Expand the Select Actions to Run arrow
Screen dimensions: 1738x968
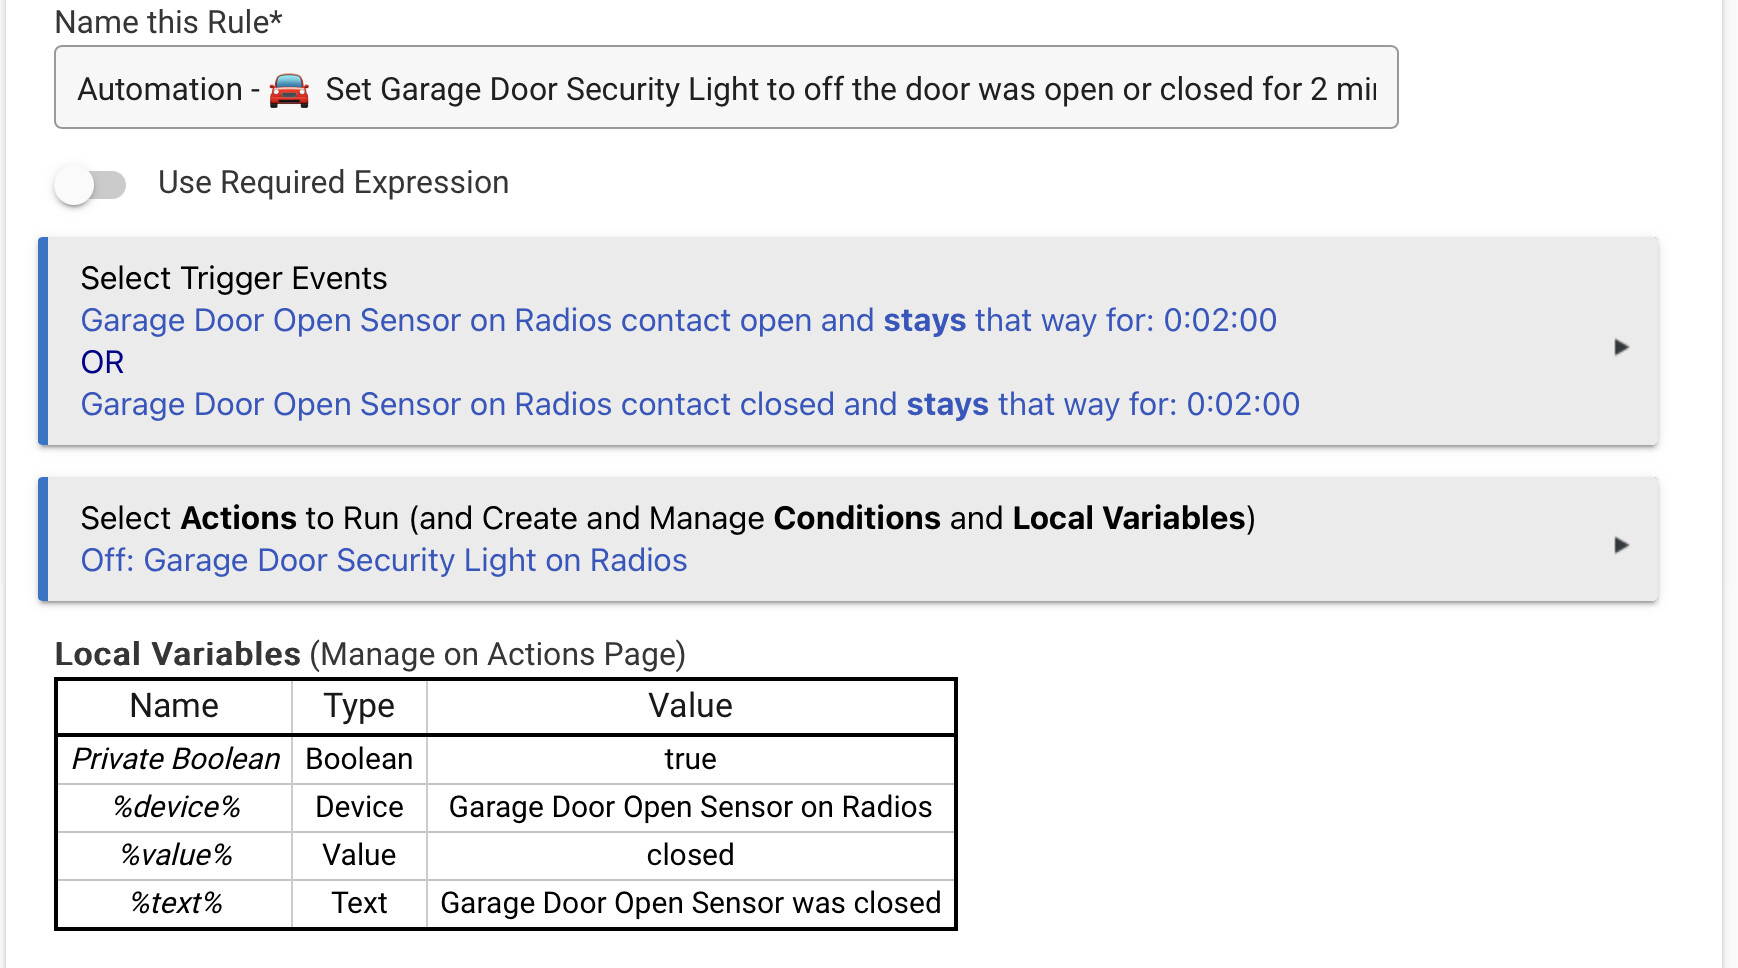pyautogui.click(x=1621, y=545)
